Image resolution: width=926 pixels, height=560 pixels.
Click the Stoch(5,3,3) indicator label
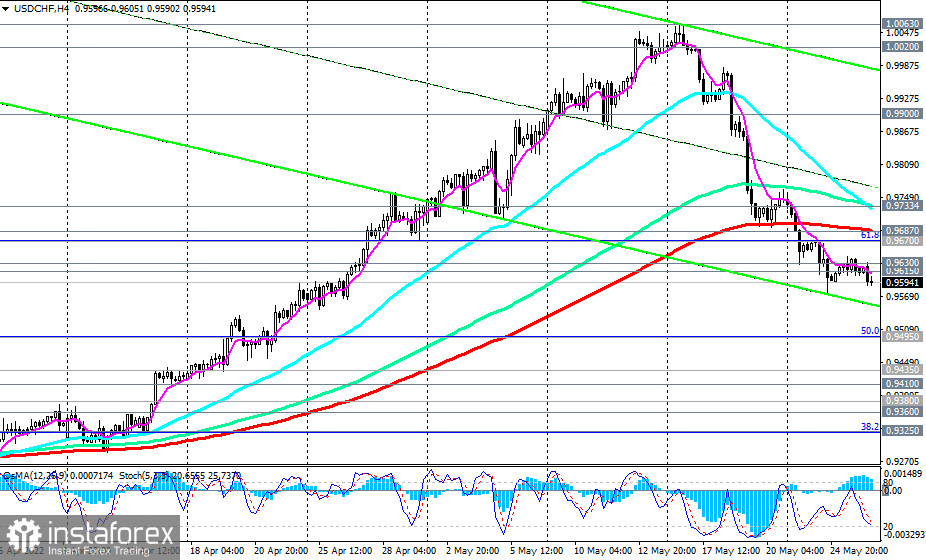pos(146,475)
